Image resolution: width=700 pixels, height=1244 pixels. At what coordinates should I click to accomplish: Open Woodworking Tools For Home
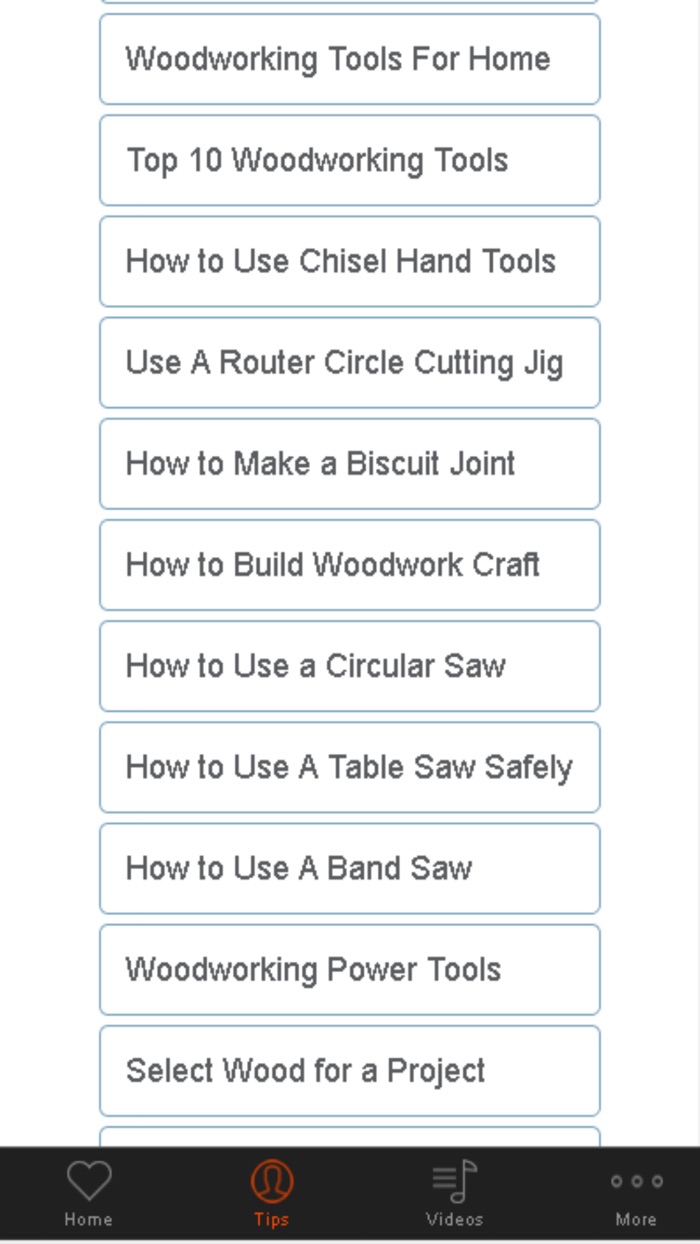[350, 59]
